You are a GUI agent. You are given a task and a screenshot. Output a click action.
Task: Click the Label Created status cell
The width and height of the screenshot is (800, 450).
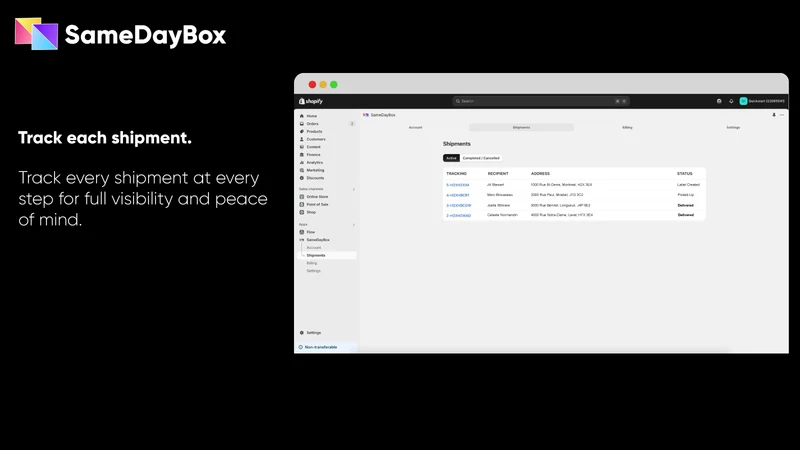688,185
